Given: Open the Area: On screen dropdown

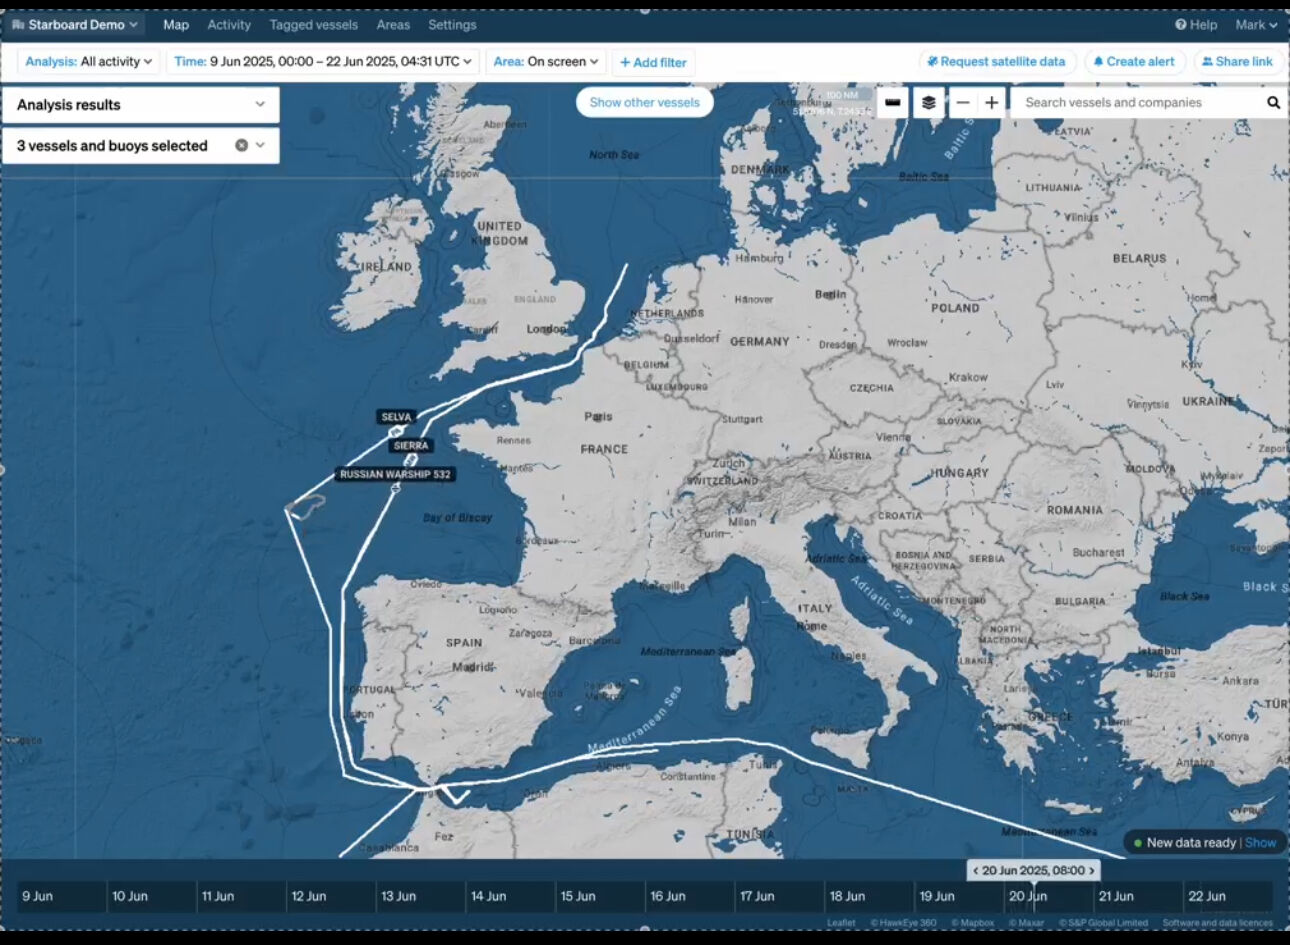Looking at the screenshot, I should (545, 62).
